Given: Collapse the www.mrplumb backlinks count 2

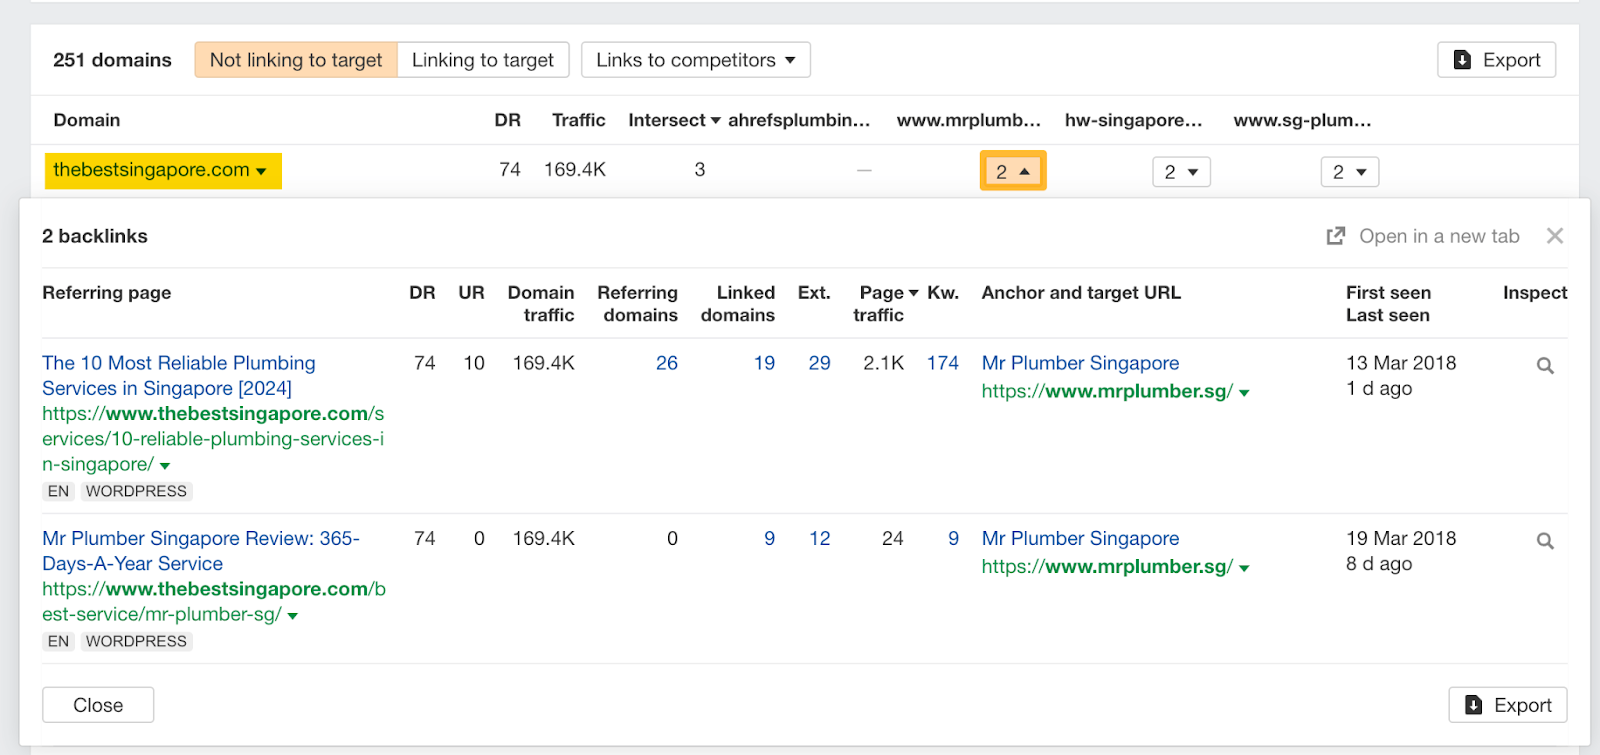Looking at the screenshot, I should point(1013,171).
